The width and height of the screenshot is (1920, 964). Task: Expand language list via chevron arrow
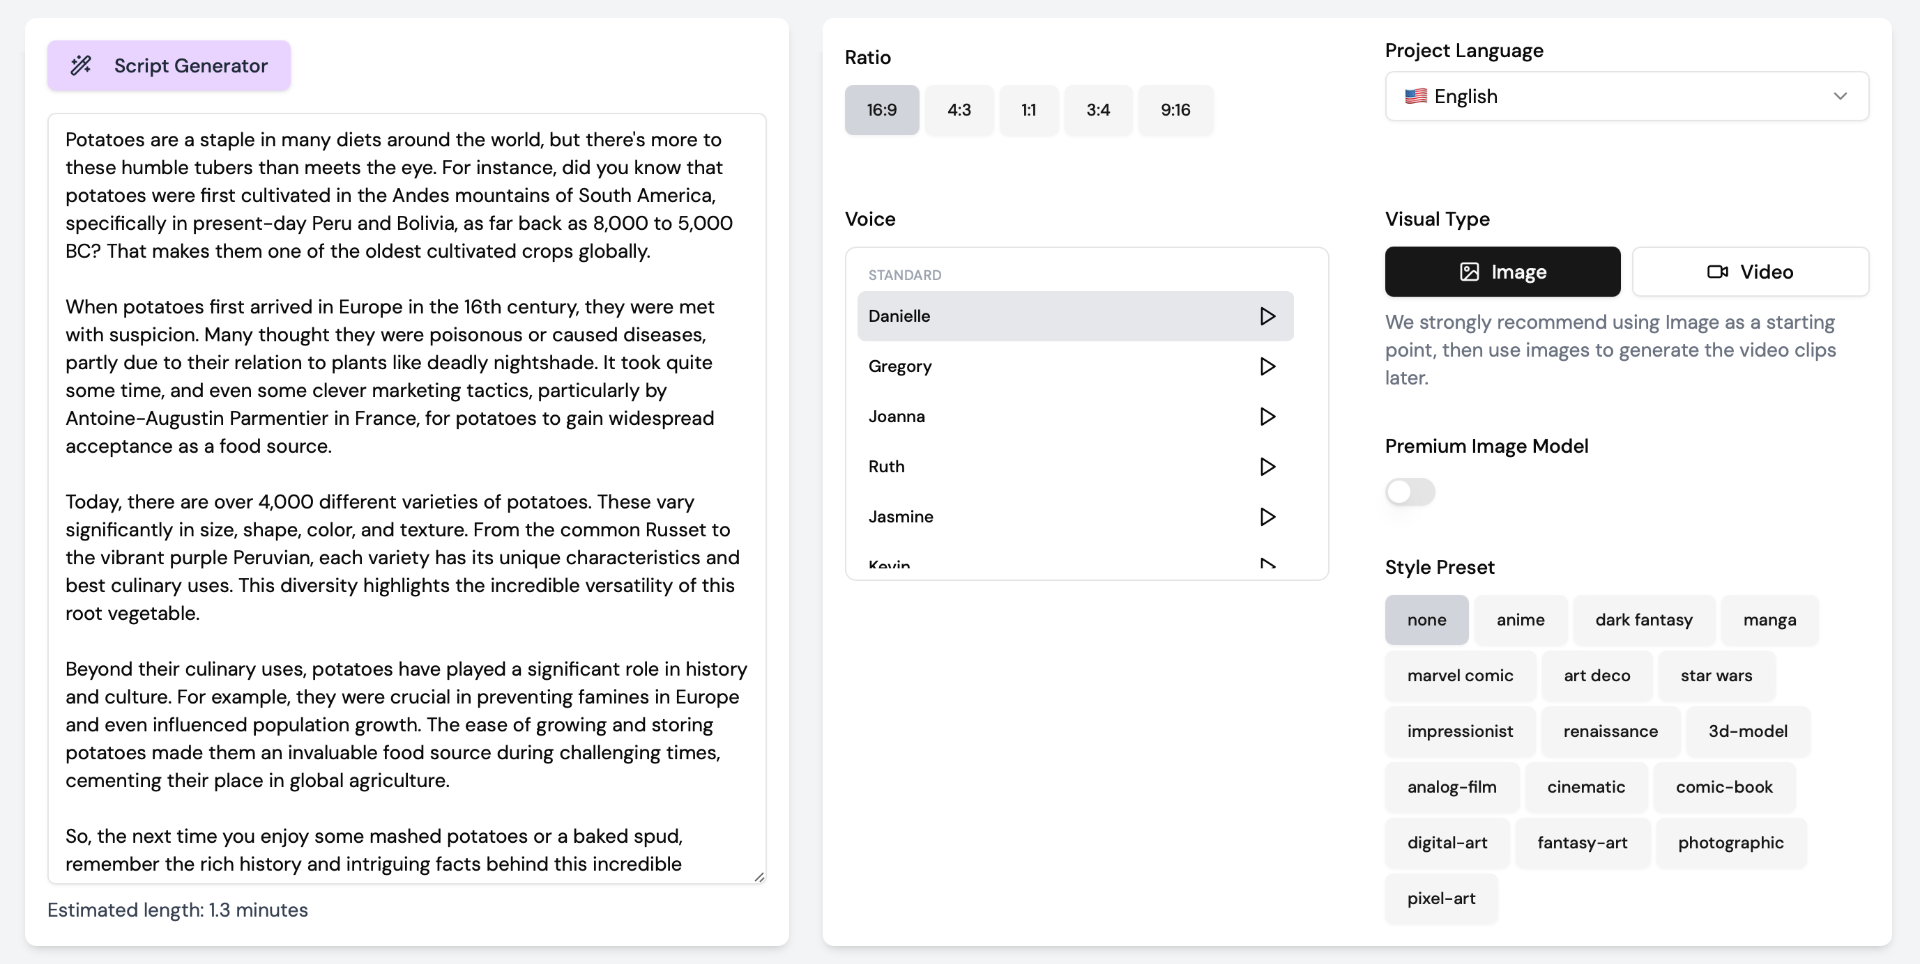(x=1840, y=96)
